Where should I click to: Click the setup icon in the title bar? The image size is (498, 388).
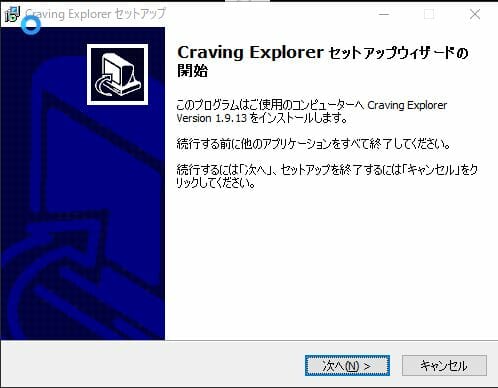[12, 14]
